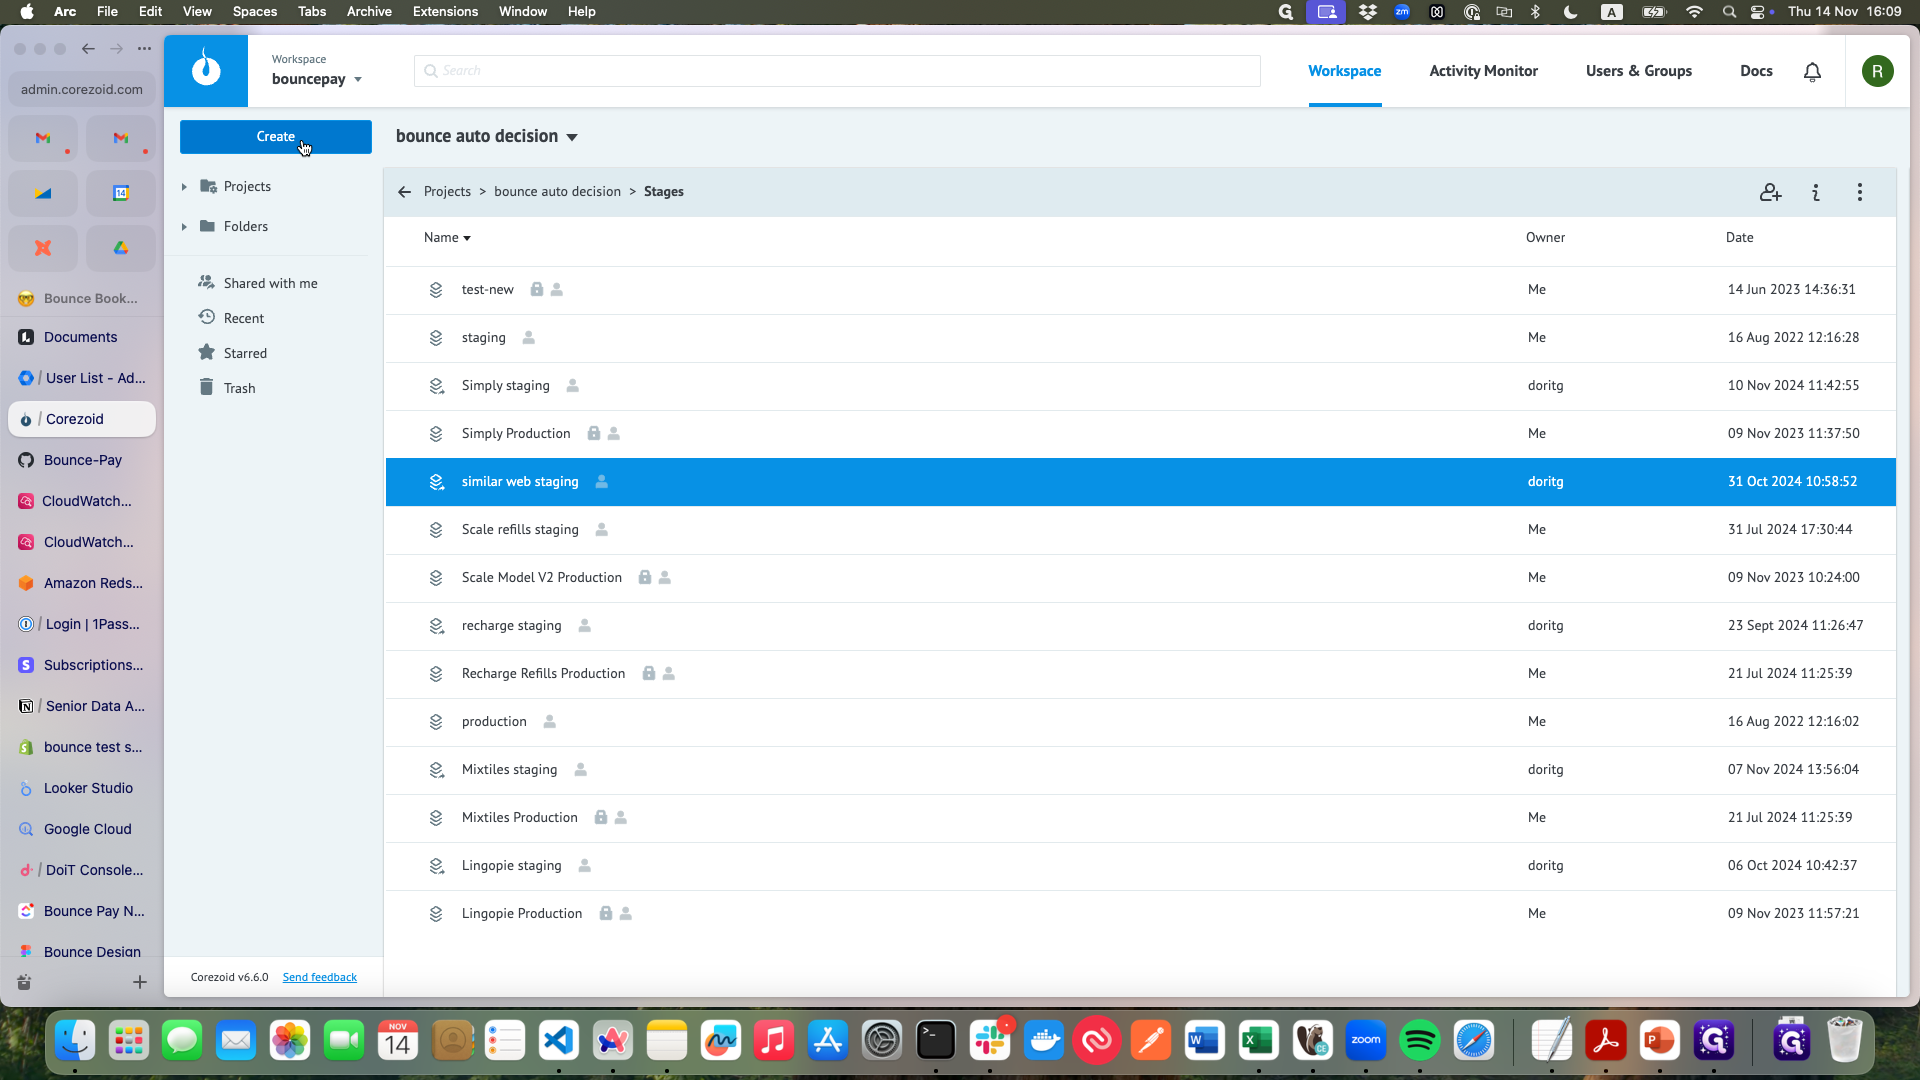Viewport: 1920px width, 1080px height.
Task: Open the user avatar R menu
Action: pyautogui.click(x=1877, y=71)
